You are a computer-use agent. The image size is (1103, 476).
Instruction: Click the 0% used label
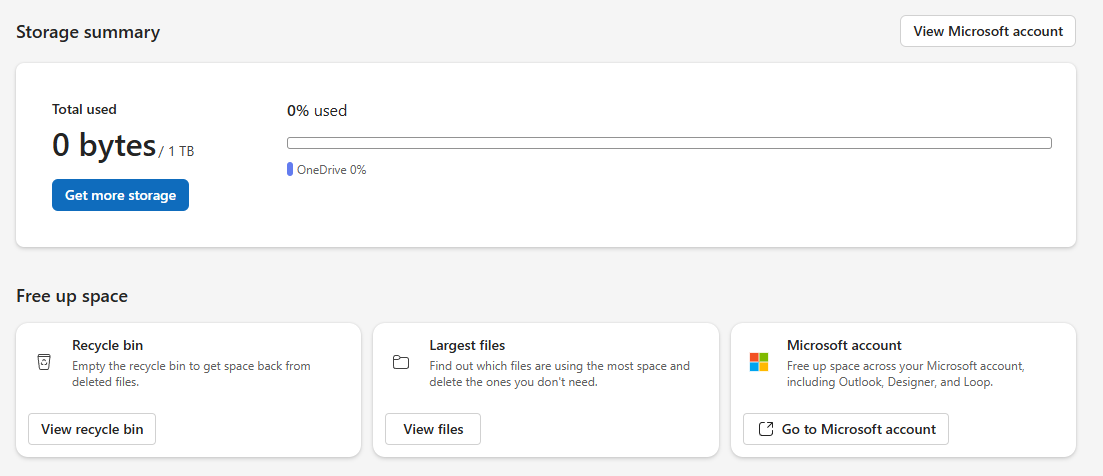click(317, 110)
